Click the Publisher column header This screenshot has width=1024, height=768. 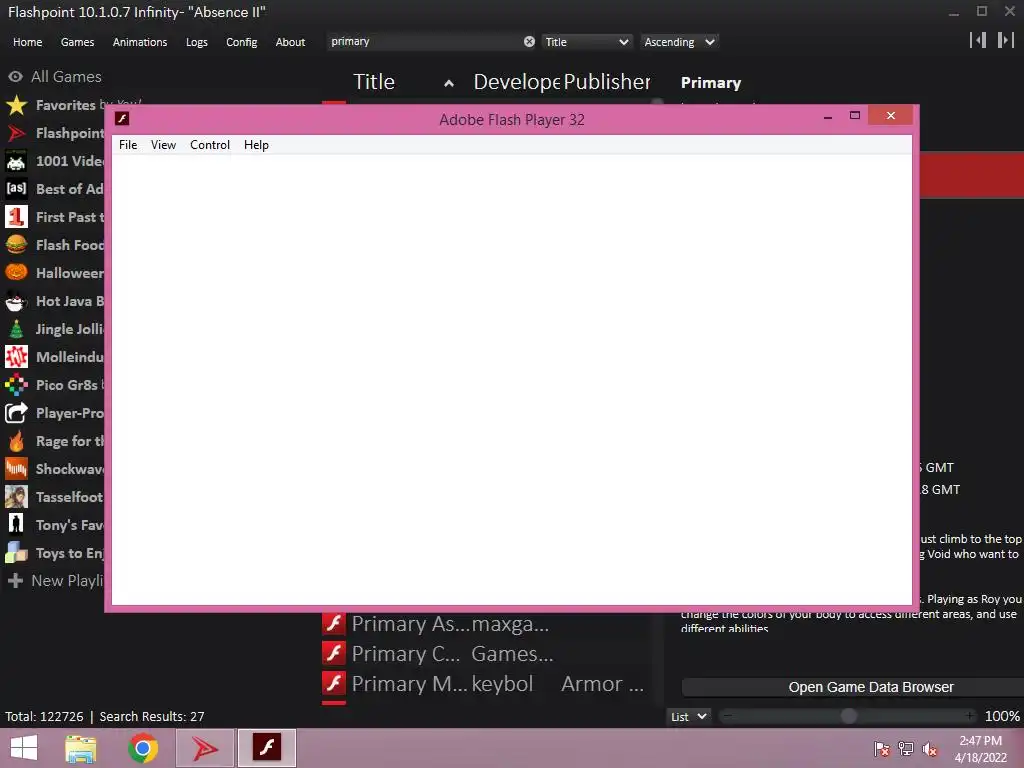tap(607, 82)
